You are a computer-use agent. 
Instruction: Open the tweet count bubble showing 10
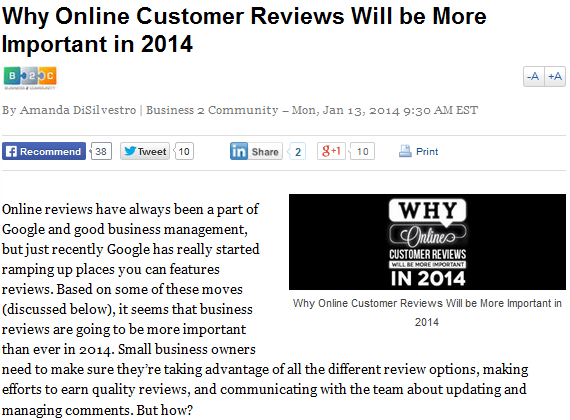coord(184,151)
